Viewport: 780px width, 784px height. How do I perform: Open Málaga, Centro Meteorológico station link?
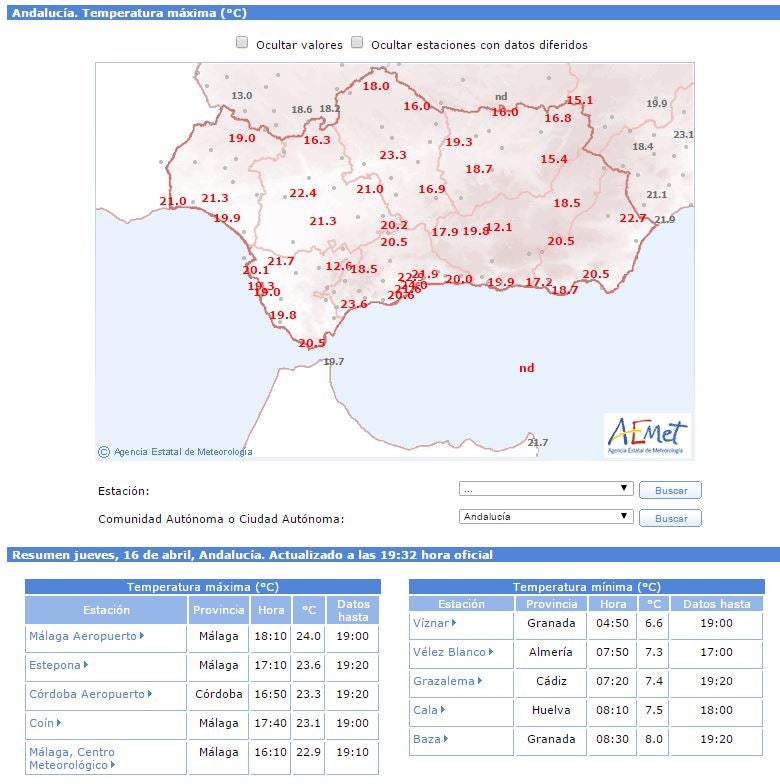point(72,758)
